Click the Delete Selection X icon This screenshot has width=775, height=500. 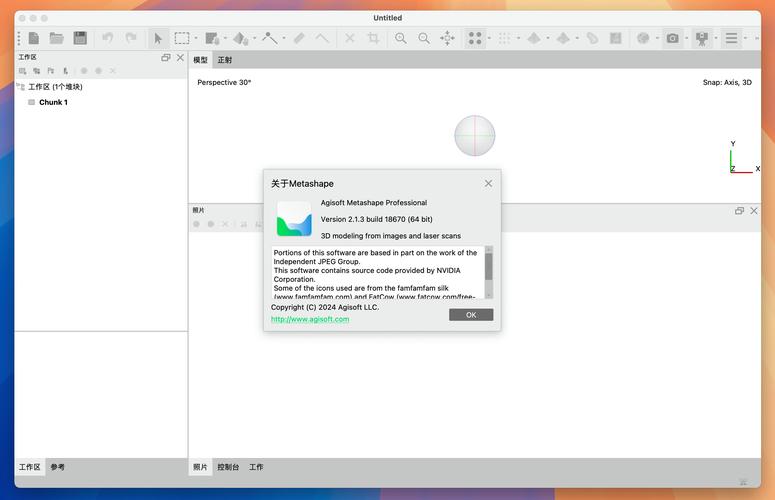tap(350, 38)
